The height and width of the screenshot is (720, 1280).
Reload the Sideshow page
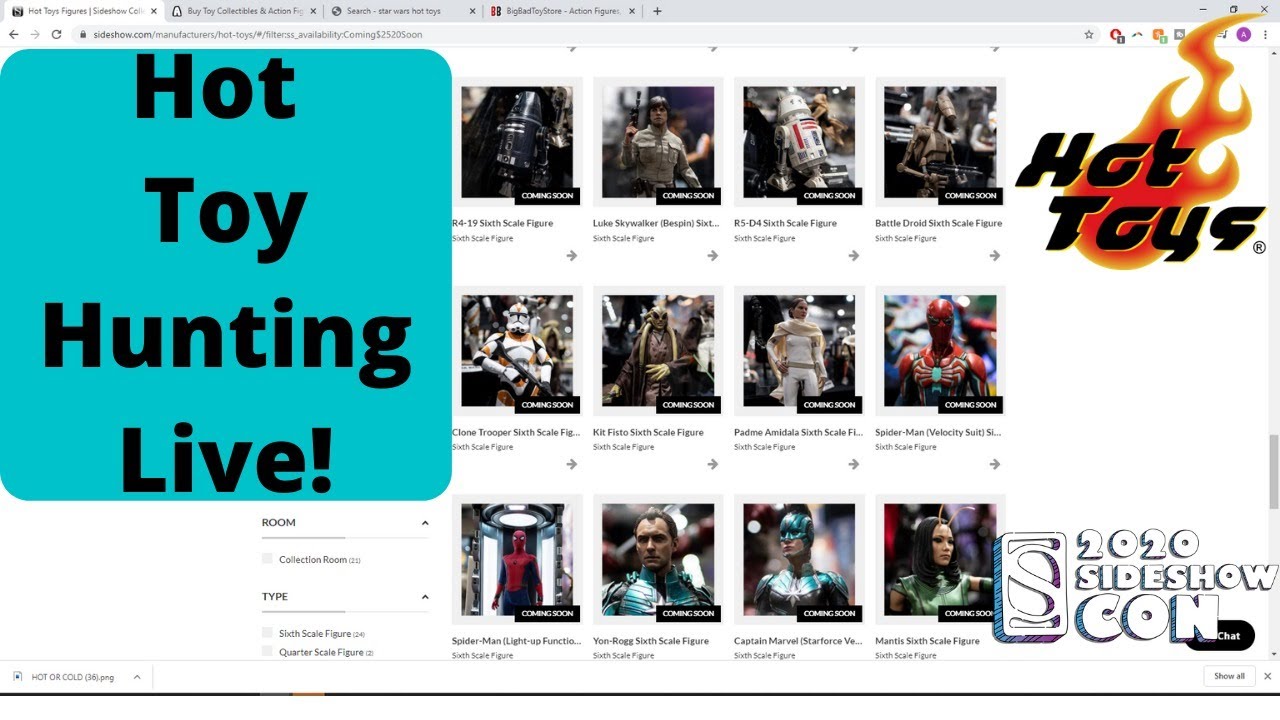click(x=57, y=34)
